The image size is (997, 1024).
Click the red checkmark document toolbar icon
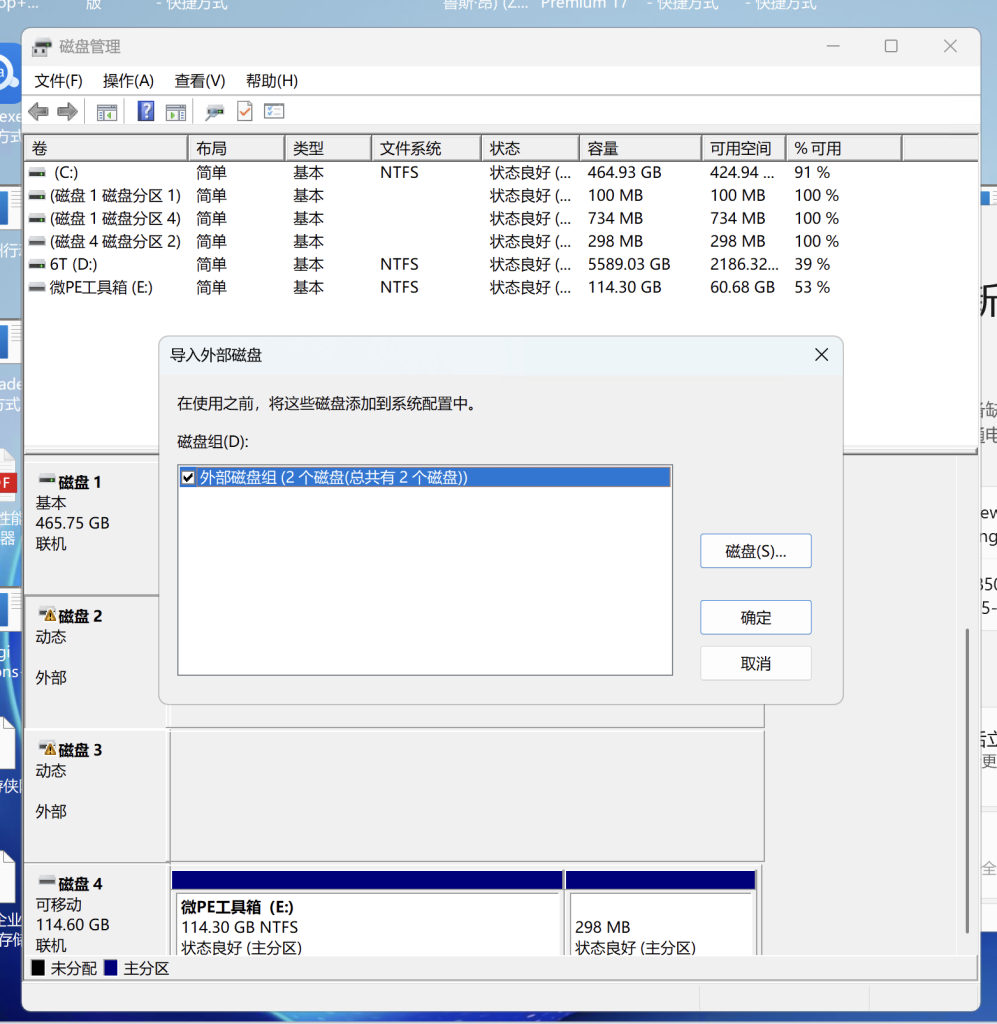(245, 111)
